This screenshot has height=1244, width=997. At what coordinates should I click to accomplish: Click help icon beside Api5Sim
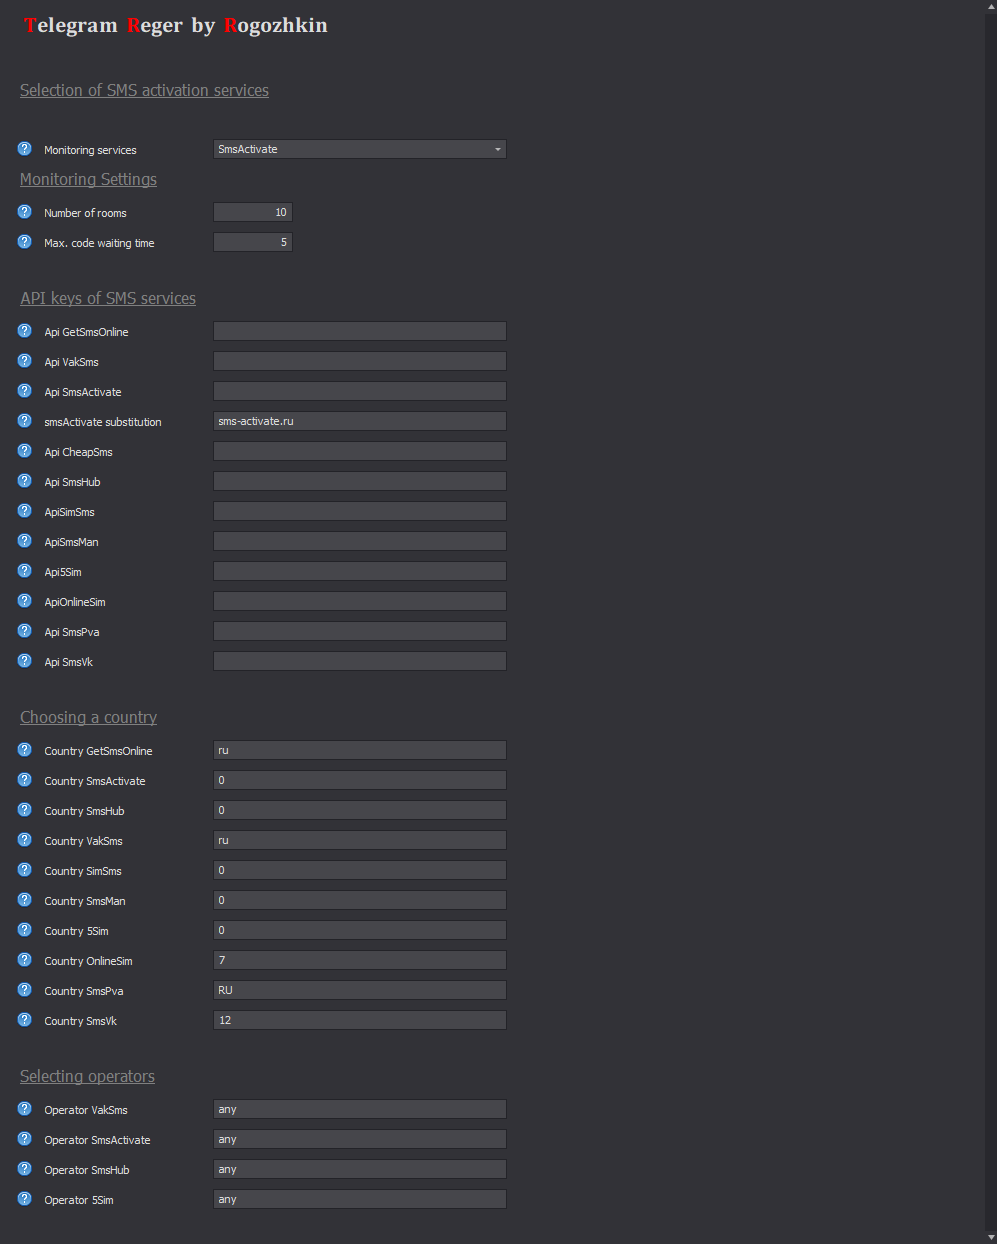click(25, 571)
